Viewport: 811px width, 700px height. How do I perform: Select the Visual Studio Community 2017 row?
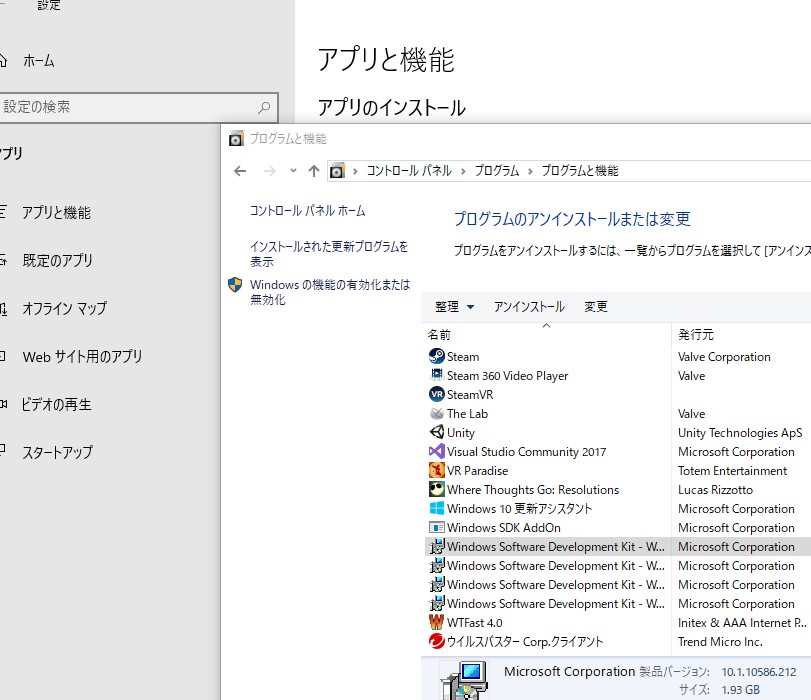coord(618,452)
